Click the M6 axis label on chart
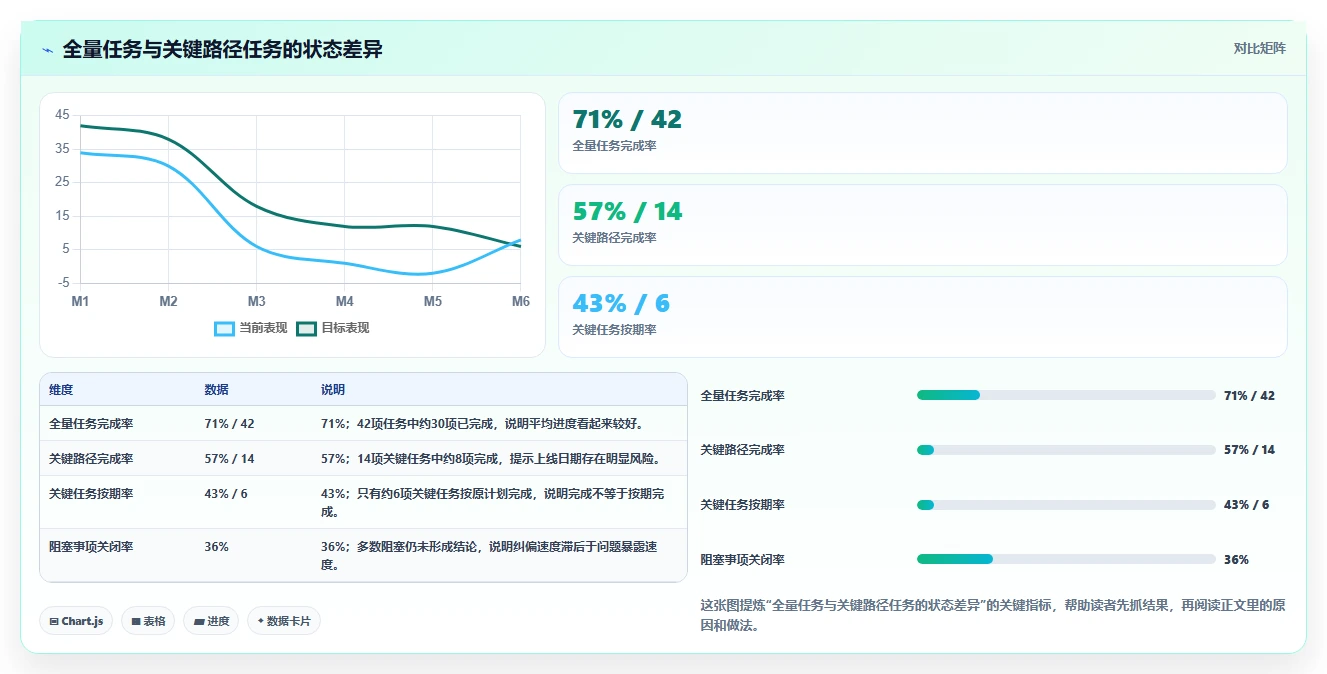Viewport: 1327px width, 674px height. tap(521, 301)
